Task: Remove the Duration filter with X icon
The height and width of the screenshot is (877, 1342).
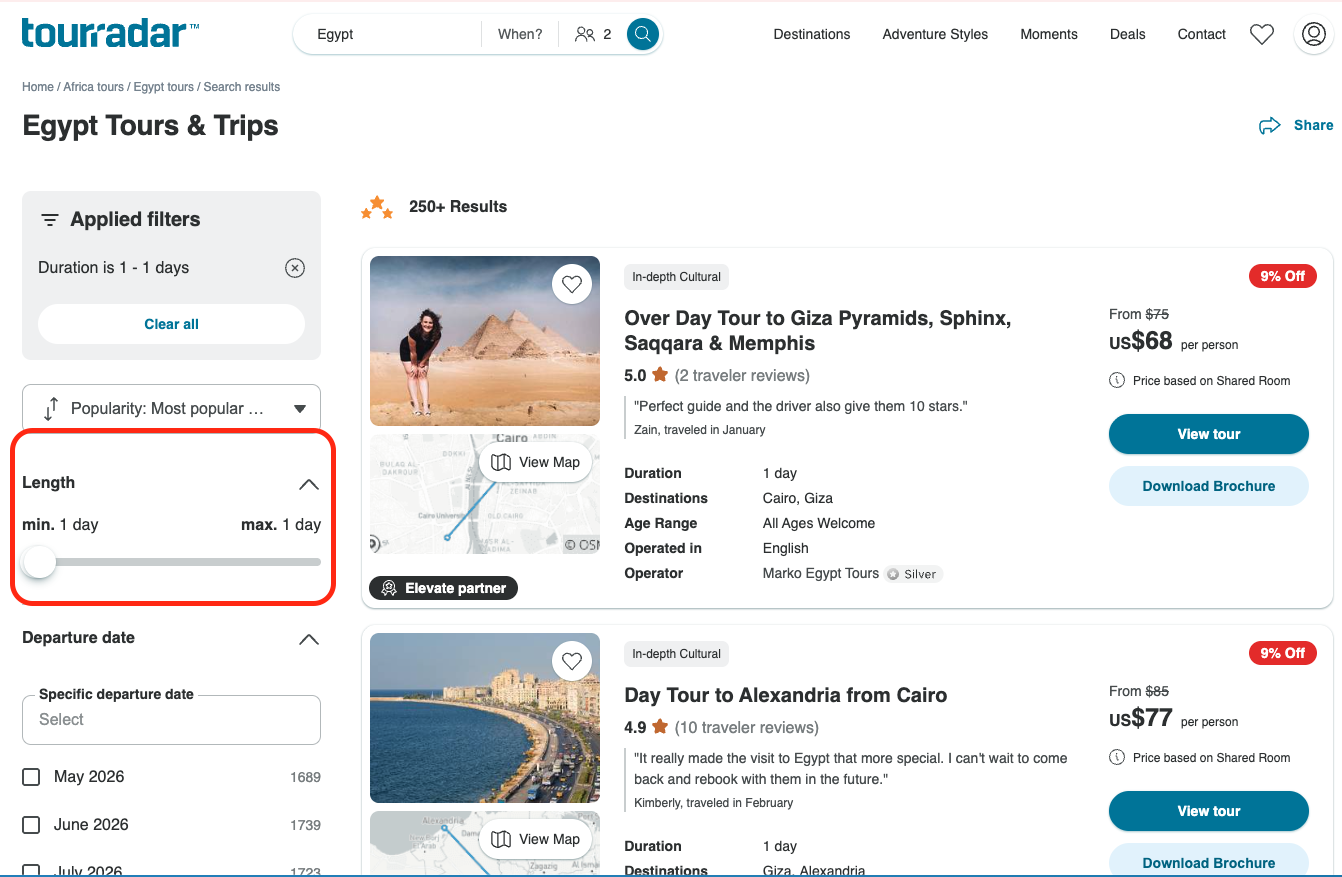Action: click(294, 268)
